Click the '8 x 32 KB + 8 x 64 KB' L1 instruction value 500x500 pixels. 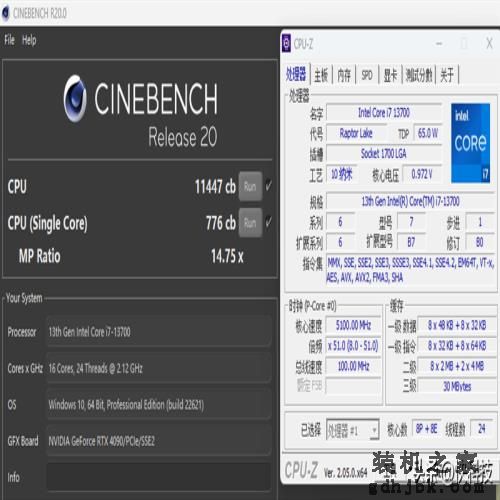(x=457, y=346)
